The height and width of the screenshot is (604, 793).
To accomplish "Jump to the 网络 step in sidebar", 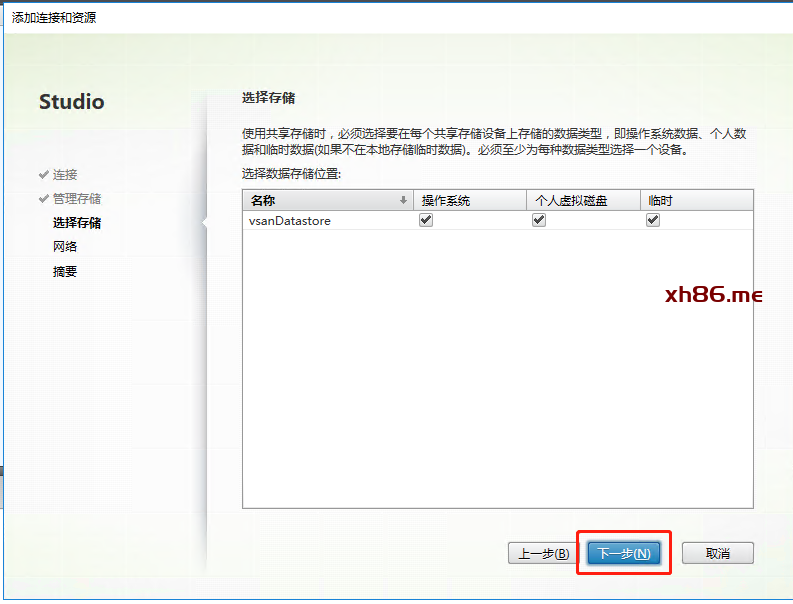I will point(65,247).
